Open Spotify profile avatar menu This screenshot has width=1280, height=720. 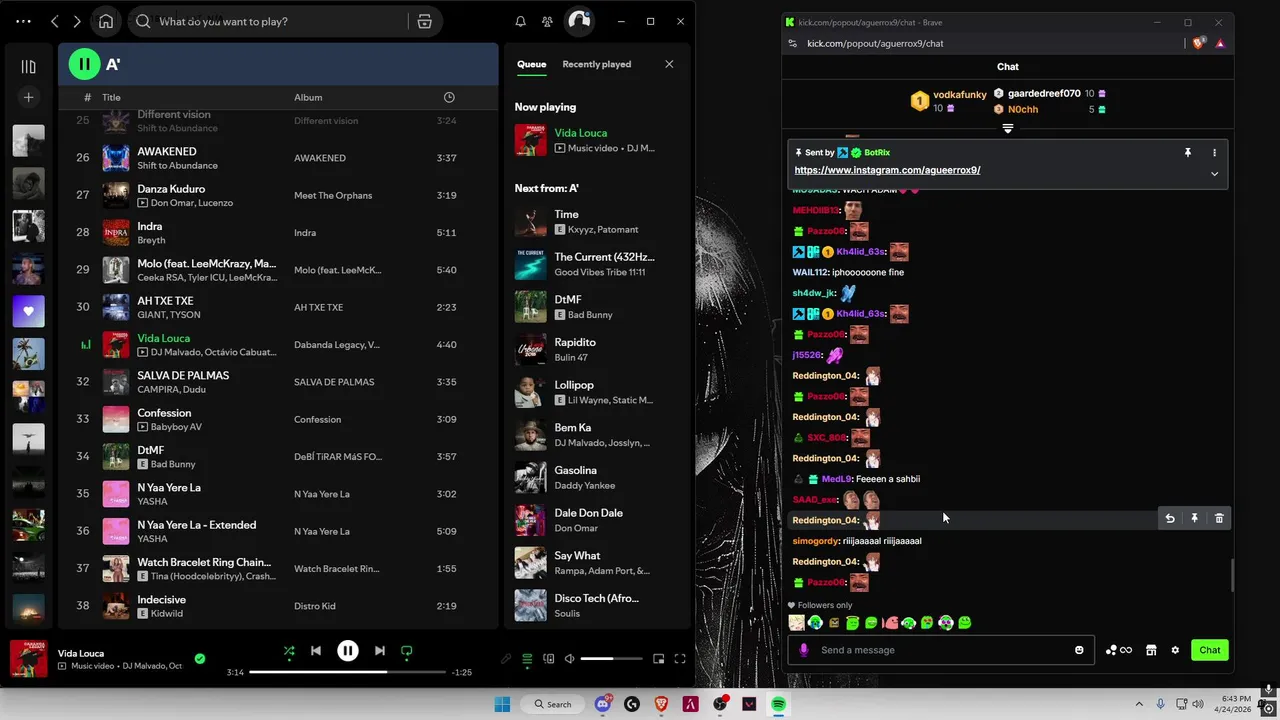pos(579,21)
